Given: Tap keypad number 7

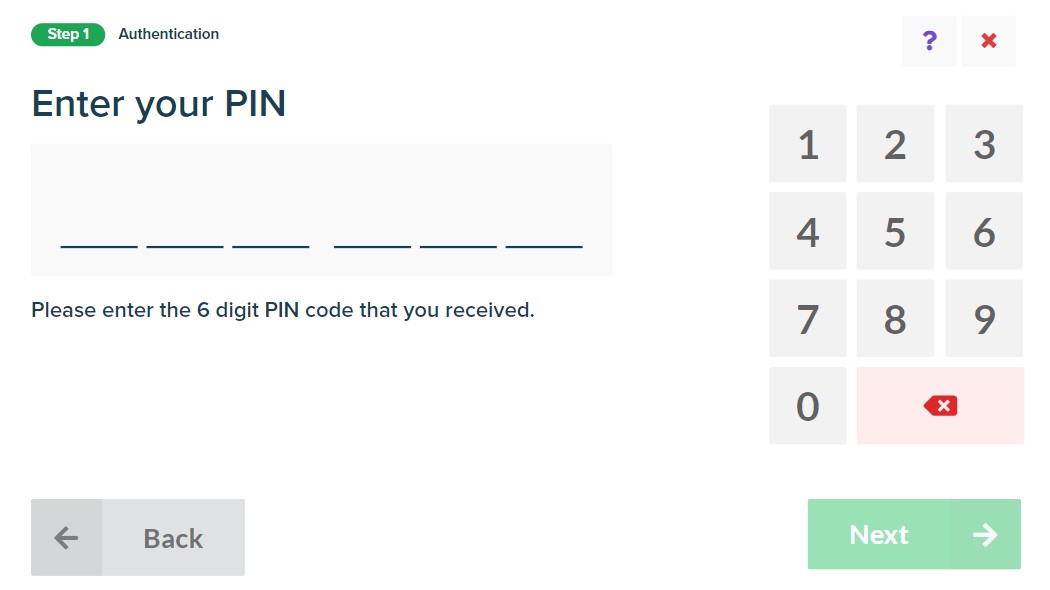Looking at the screenshot, I should (x=807, y=319).
